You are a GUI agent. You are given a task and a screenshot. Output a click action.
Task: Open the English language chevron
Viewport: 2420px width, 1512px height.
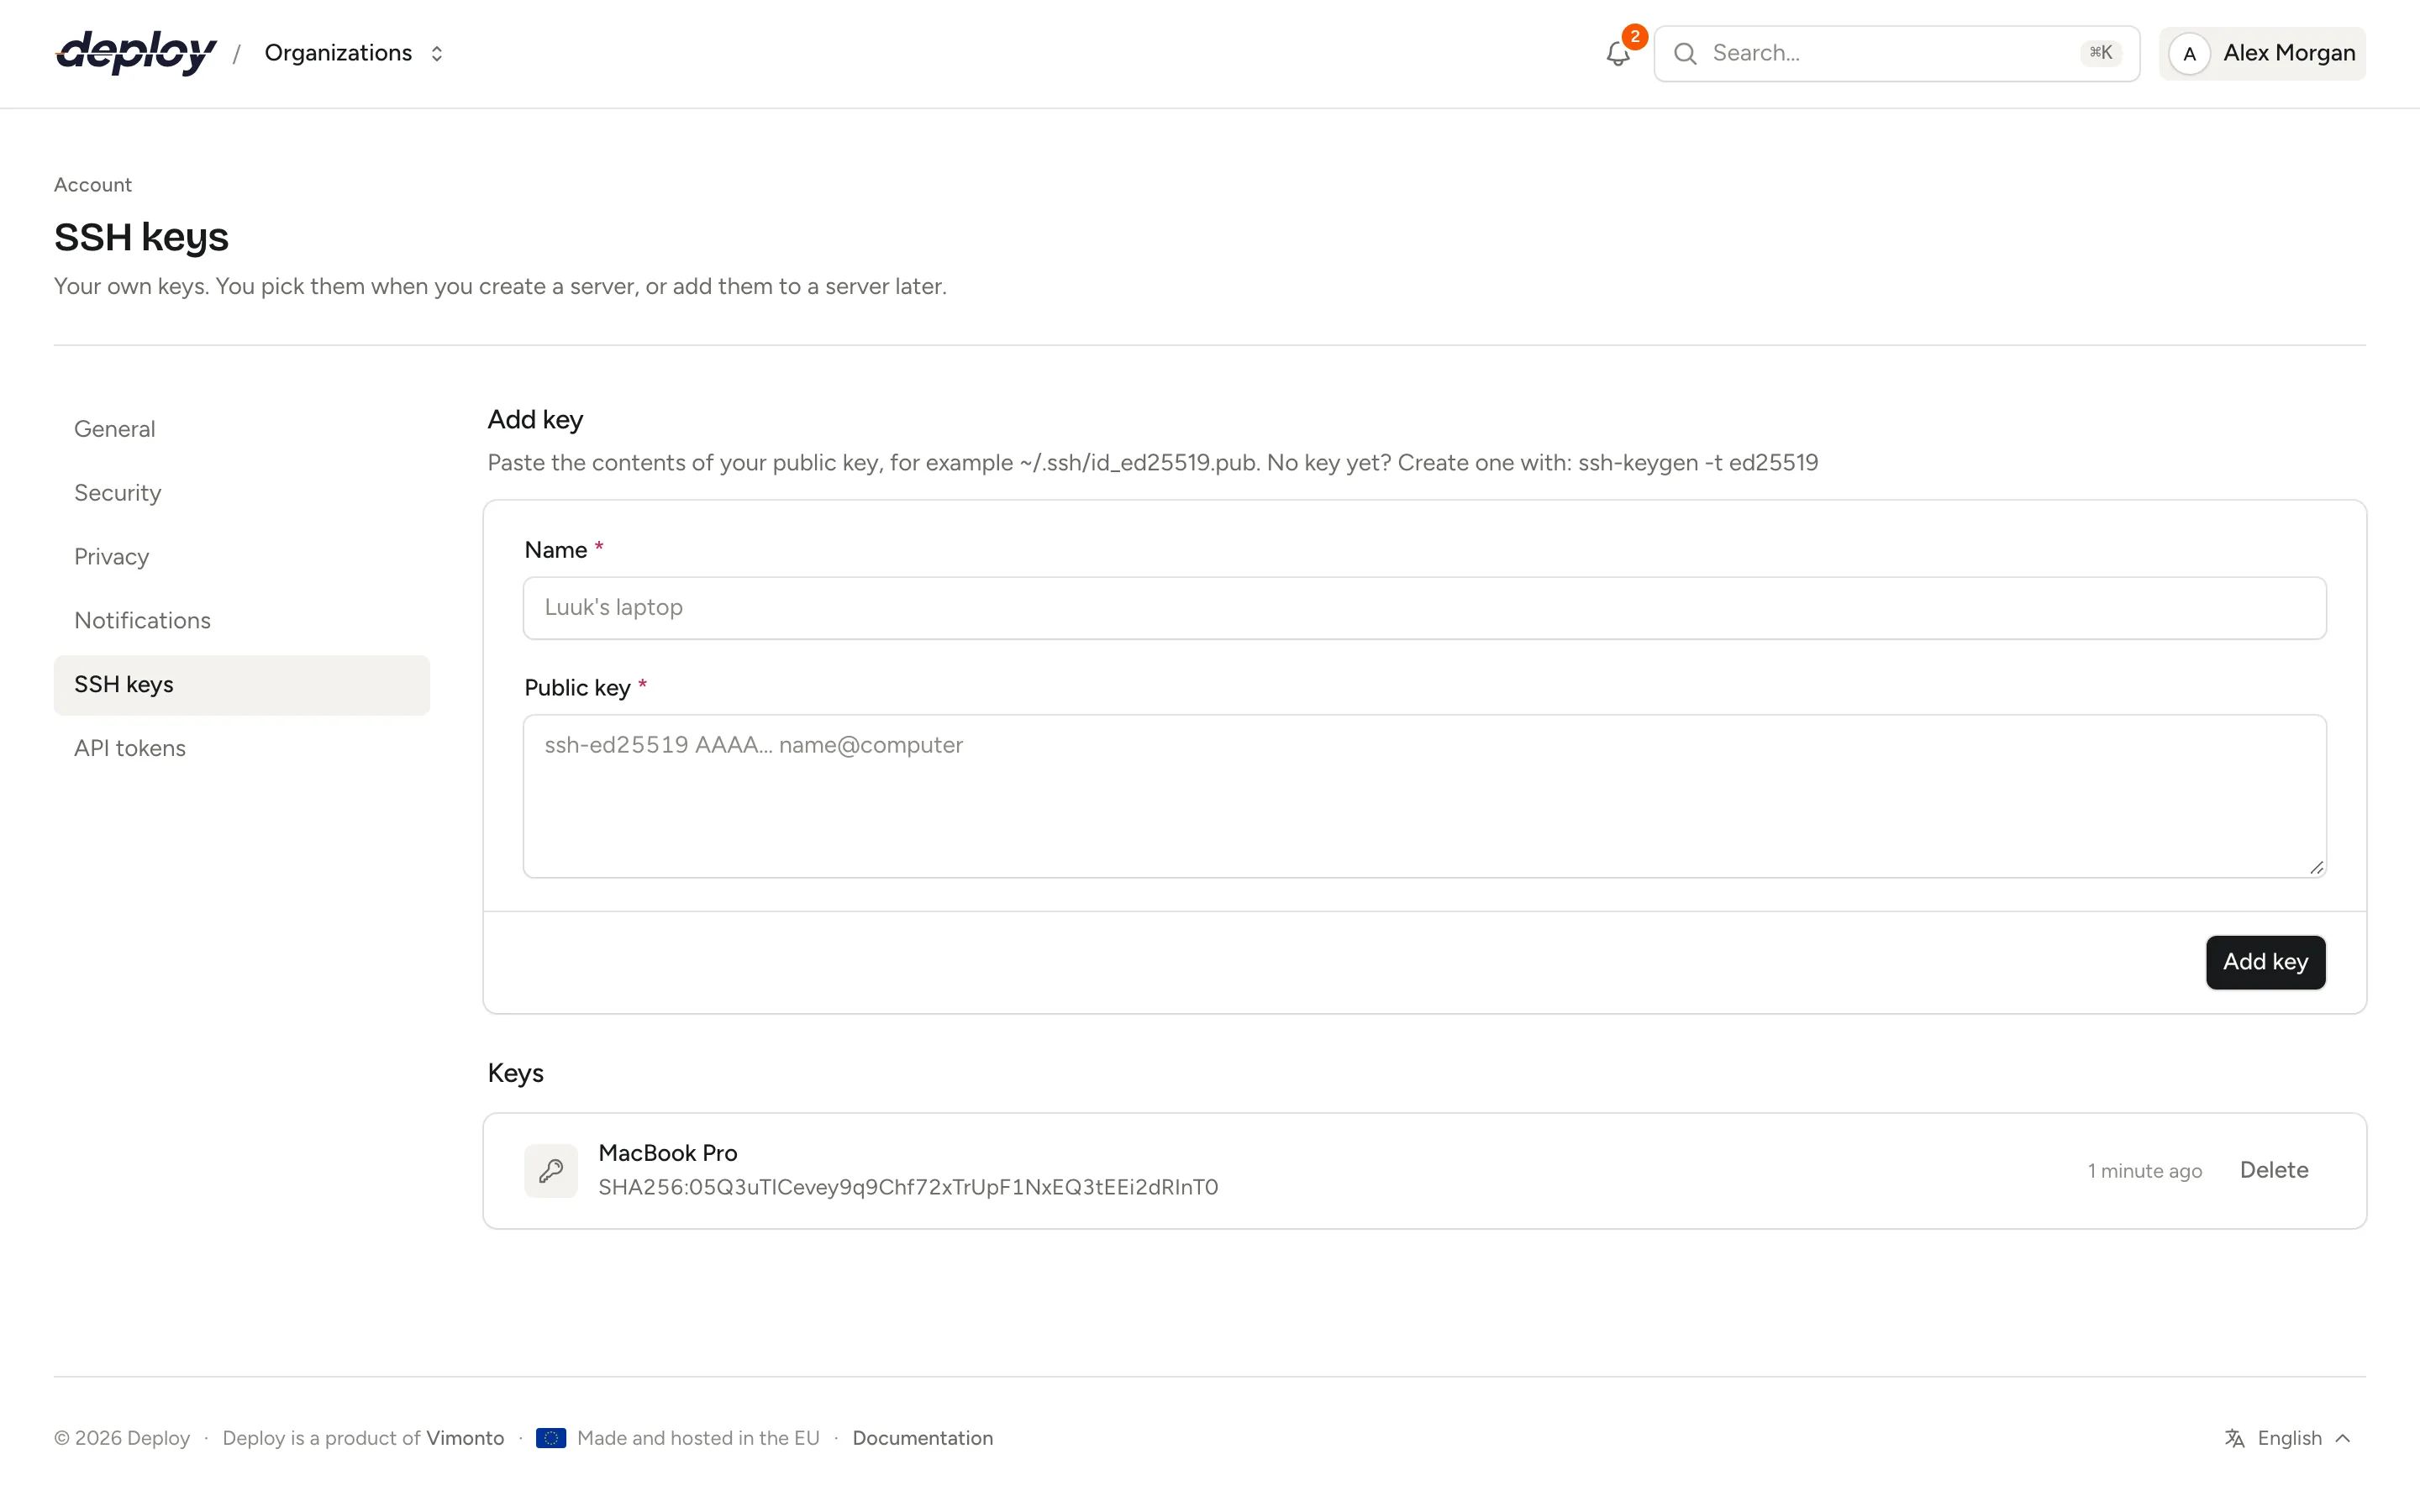(x=2343, y=1438)
